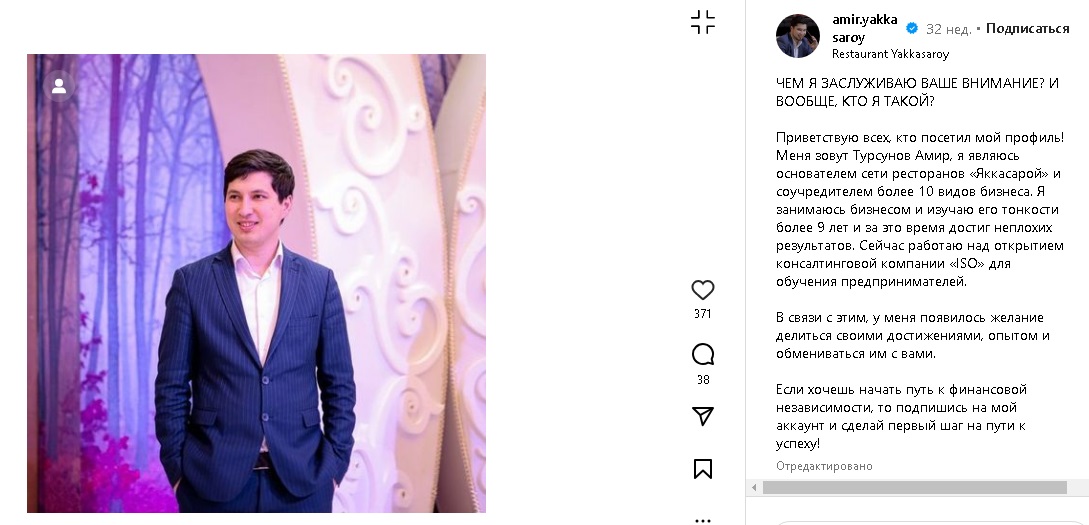Open more options below the bookmark icon
Screen dimensions: 1089x525
[703, 519]
